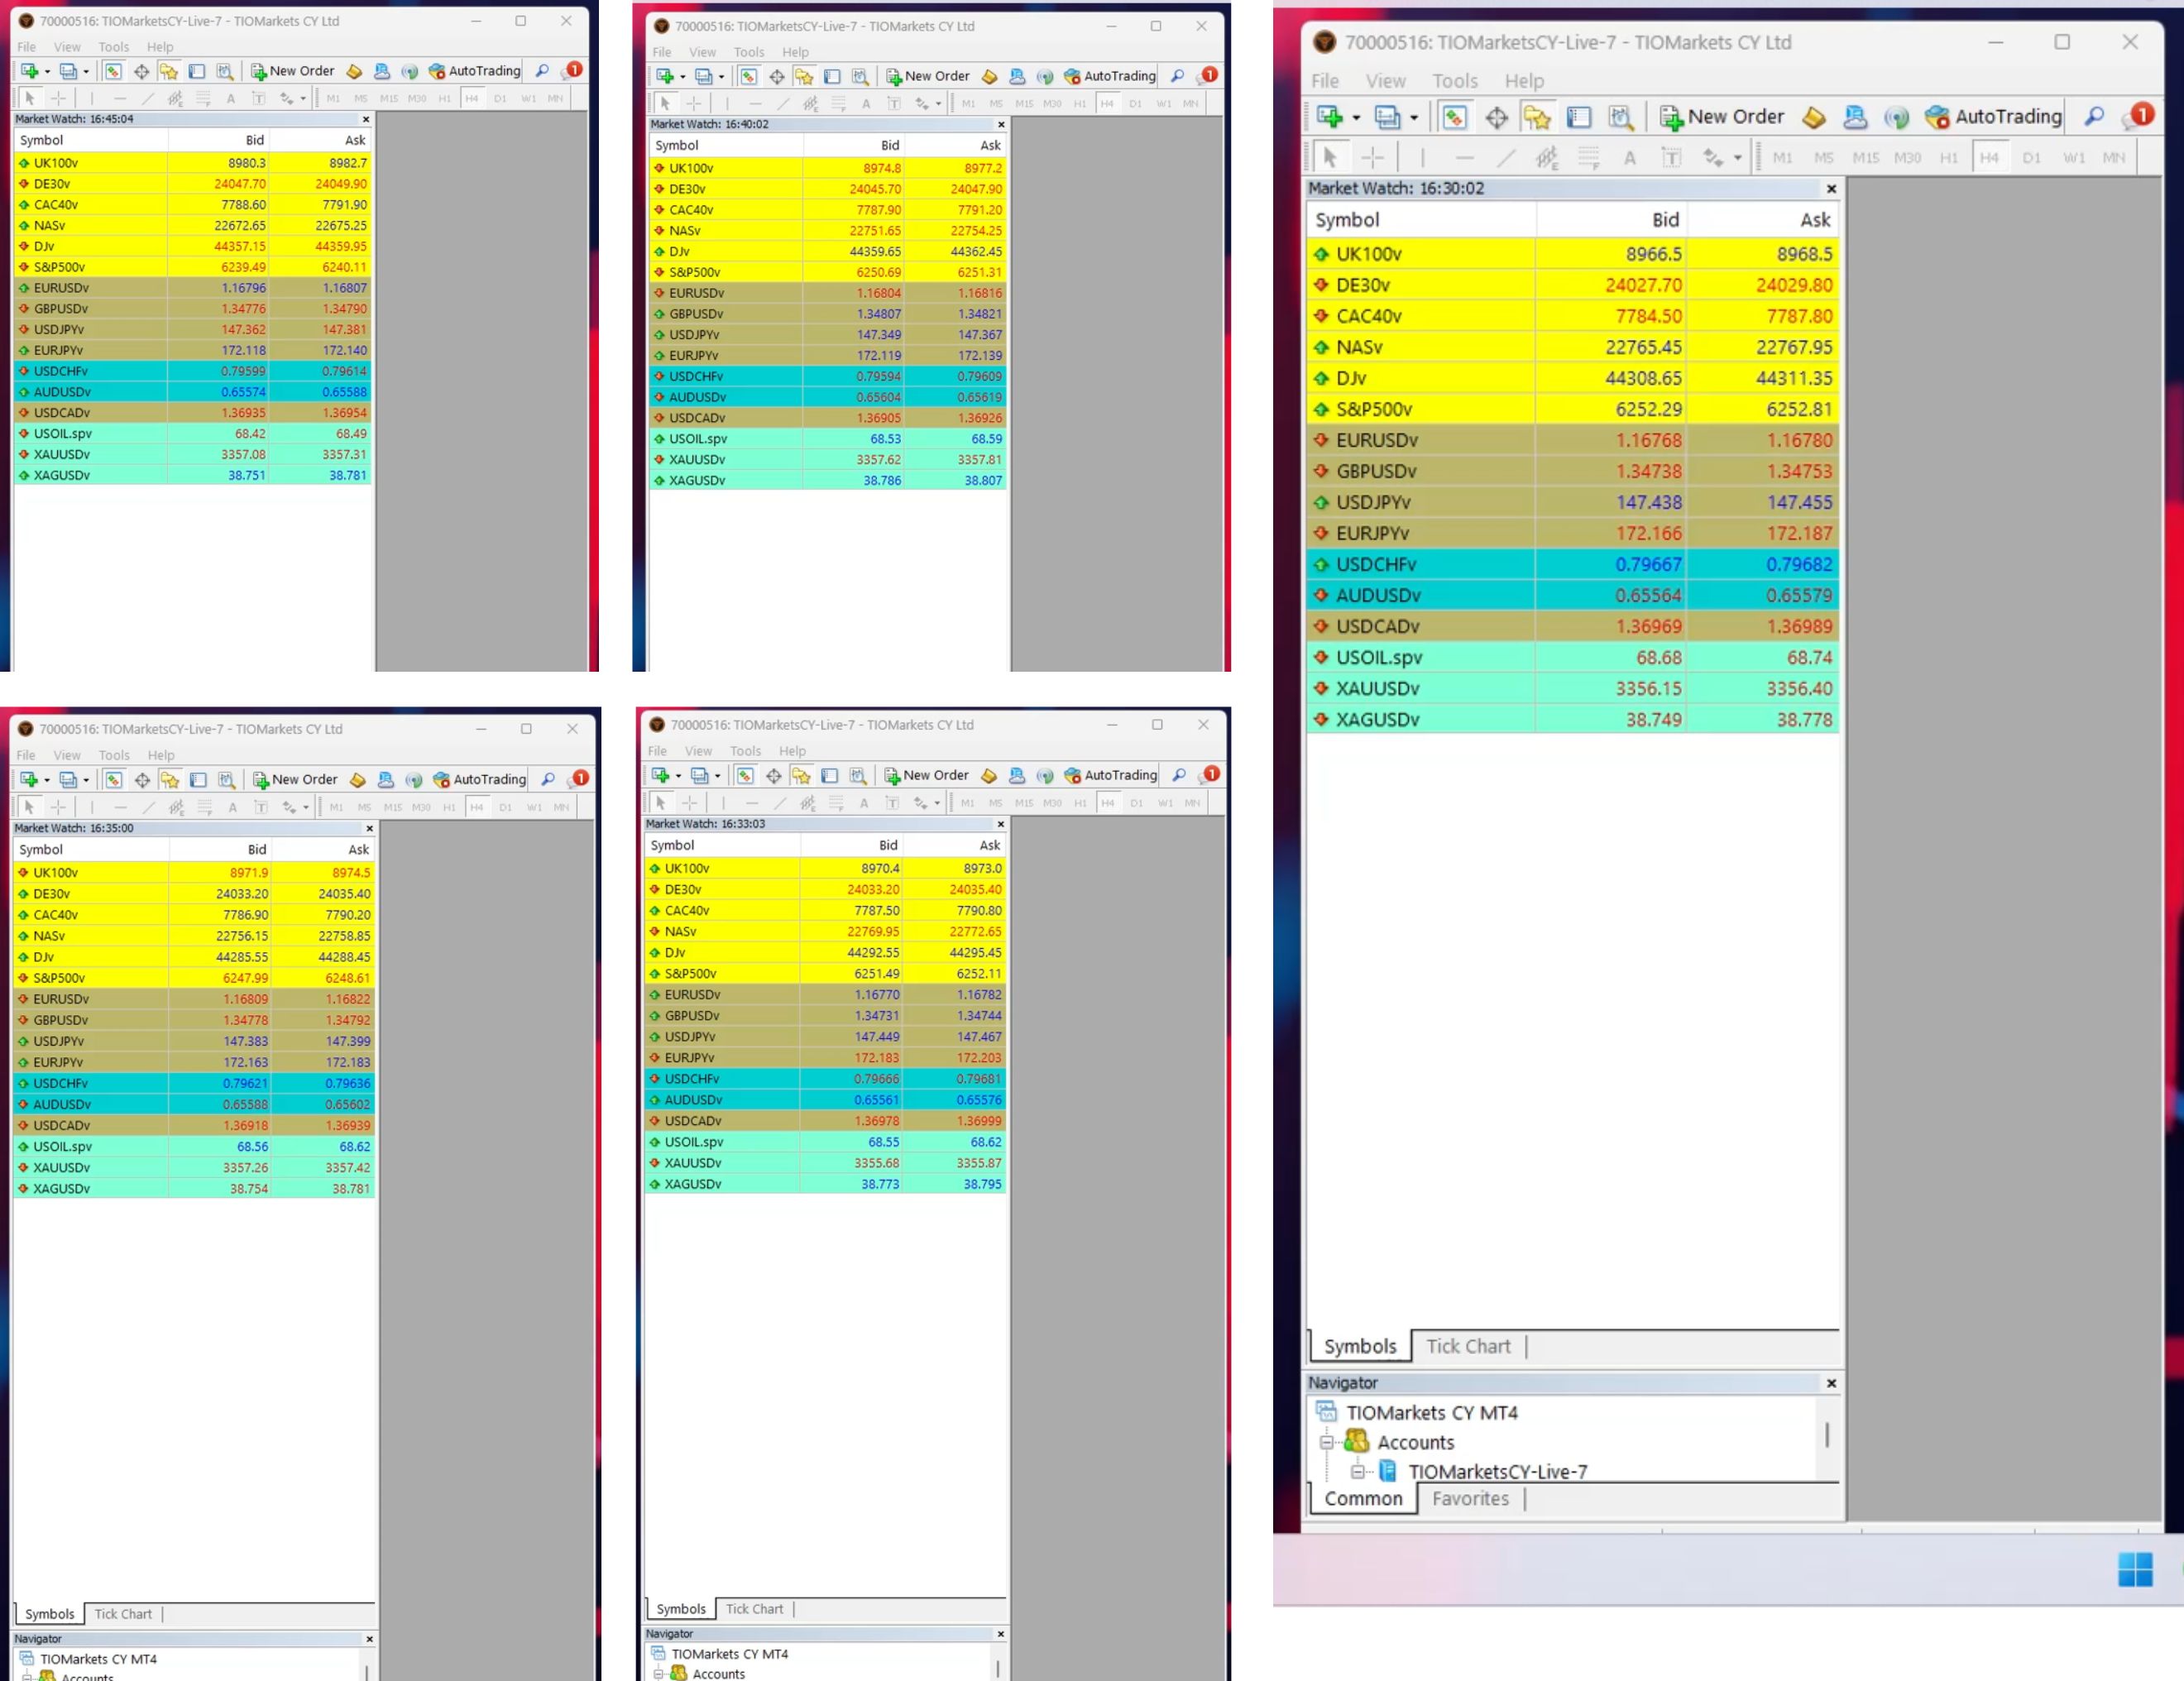The width and height of the screenshot is (2184, 1681).
Task: Toggle Navigator star-folder button in 16:30:02 window
Action: [1537, 117]
